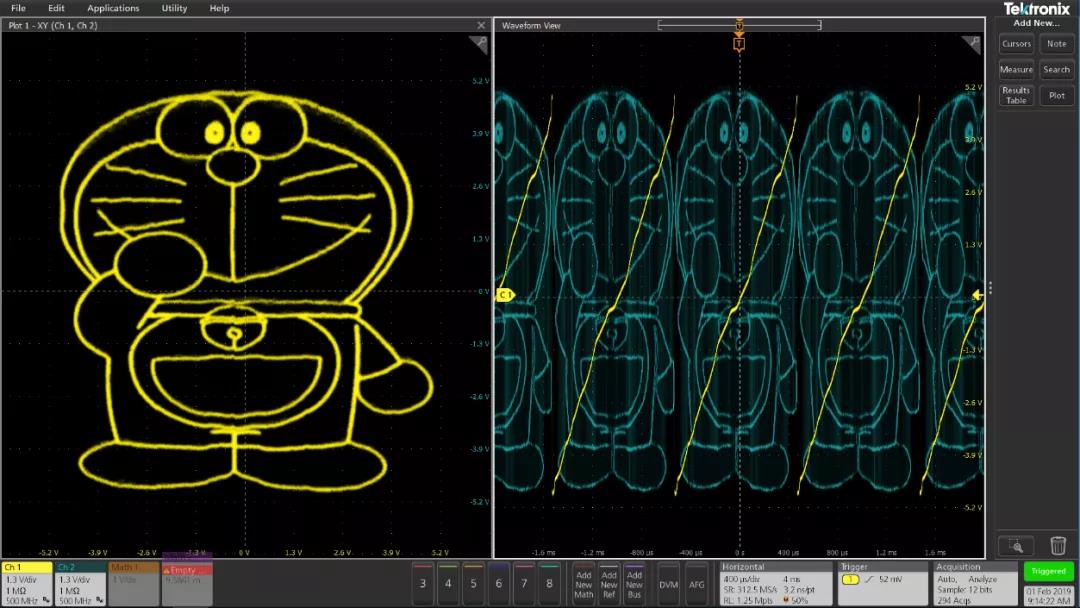
Task: Open the Applications menu
Action: pos(113,8)
